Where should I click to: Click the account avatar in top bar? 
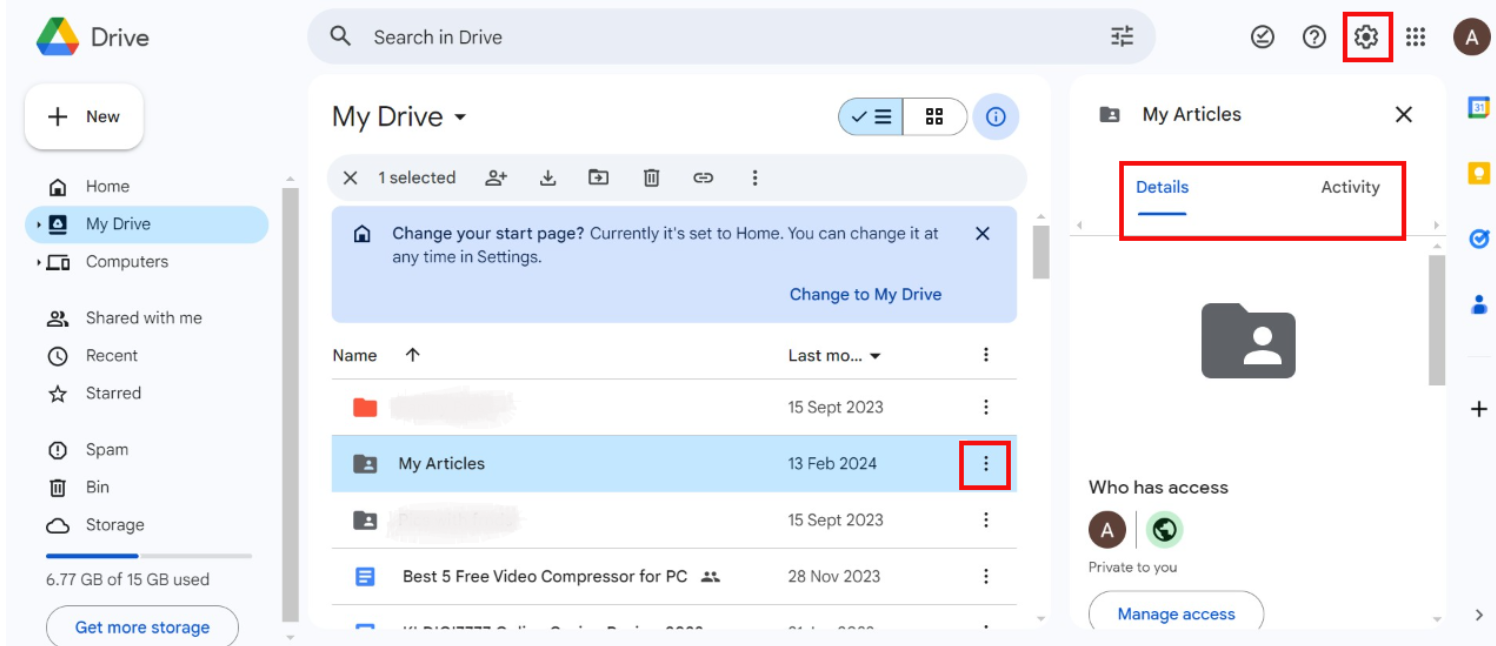click(1471, 37)
